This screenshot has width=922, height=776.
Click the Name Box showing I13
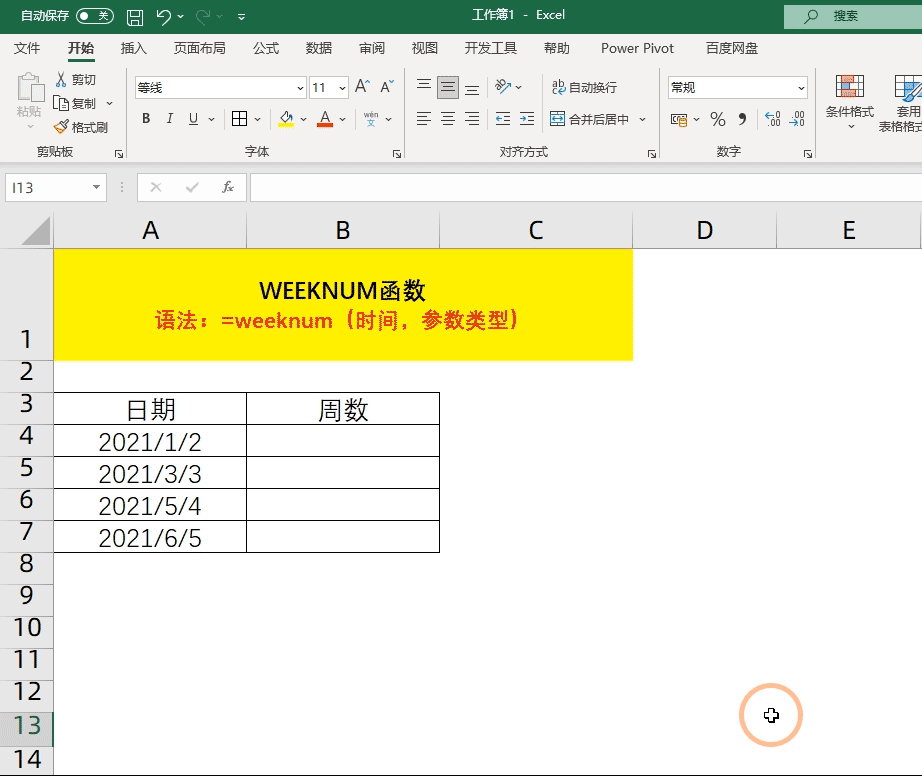(x=56, y=188)
